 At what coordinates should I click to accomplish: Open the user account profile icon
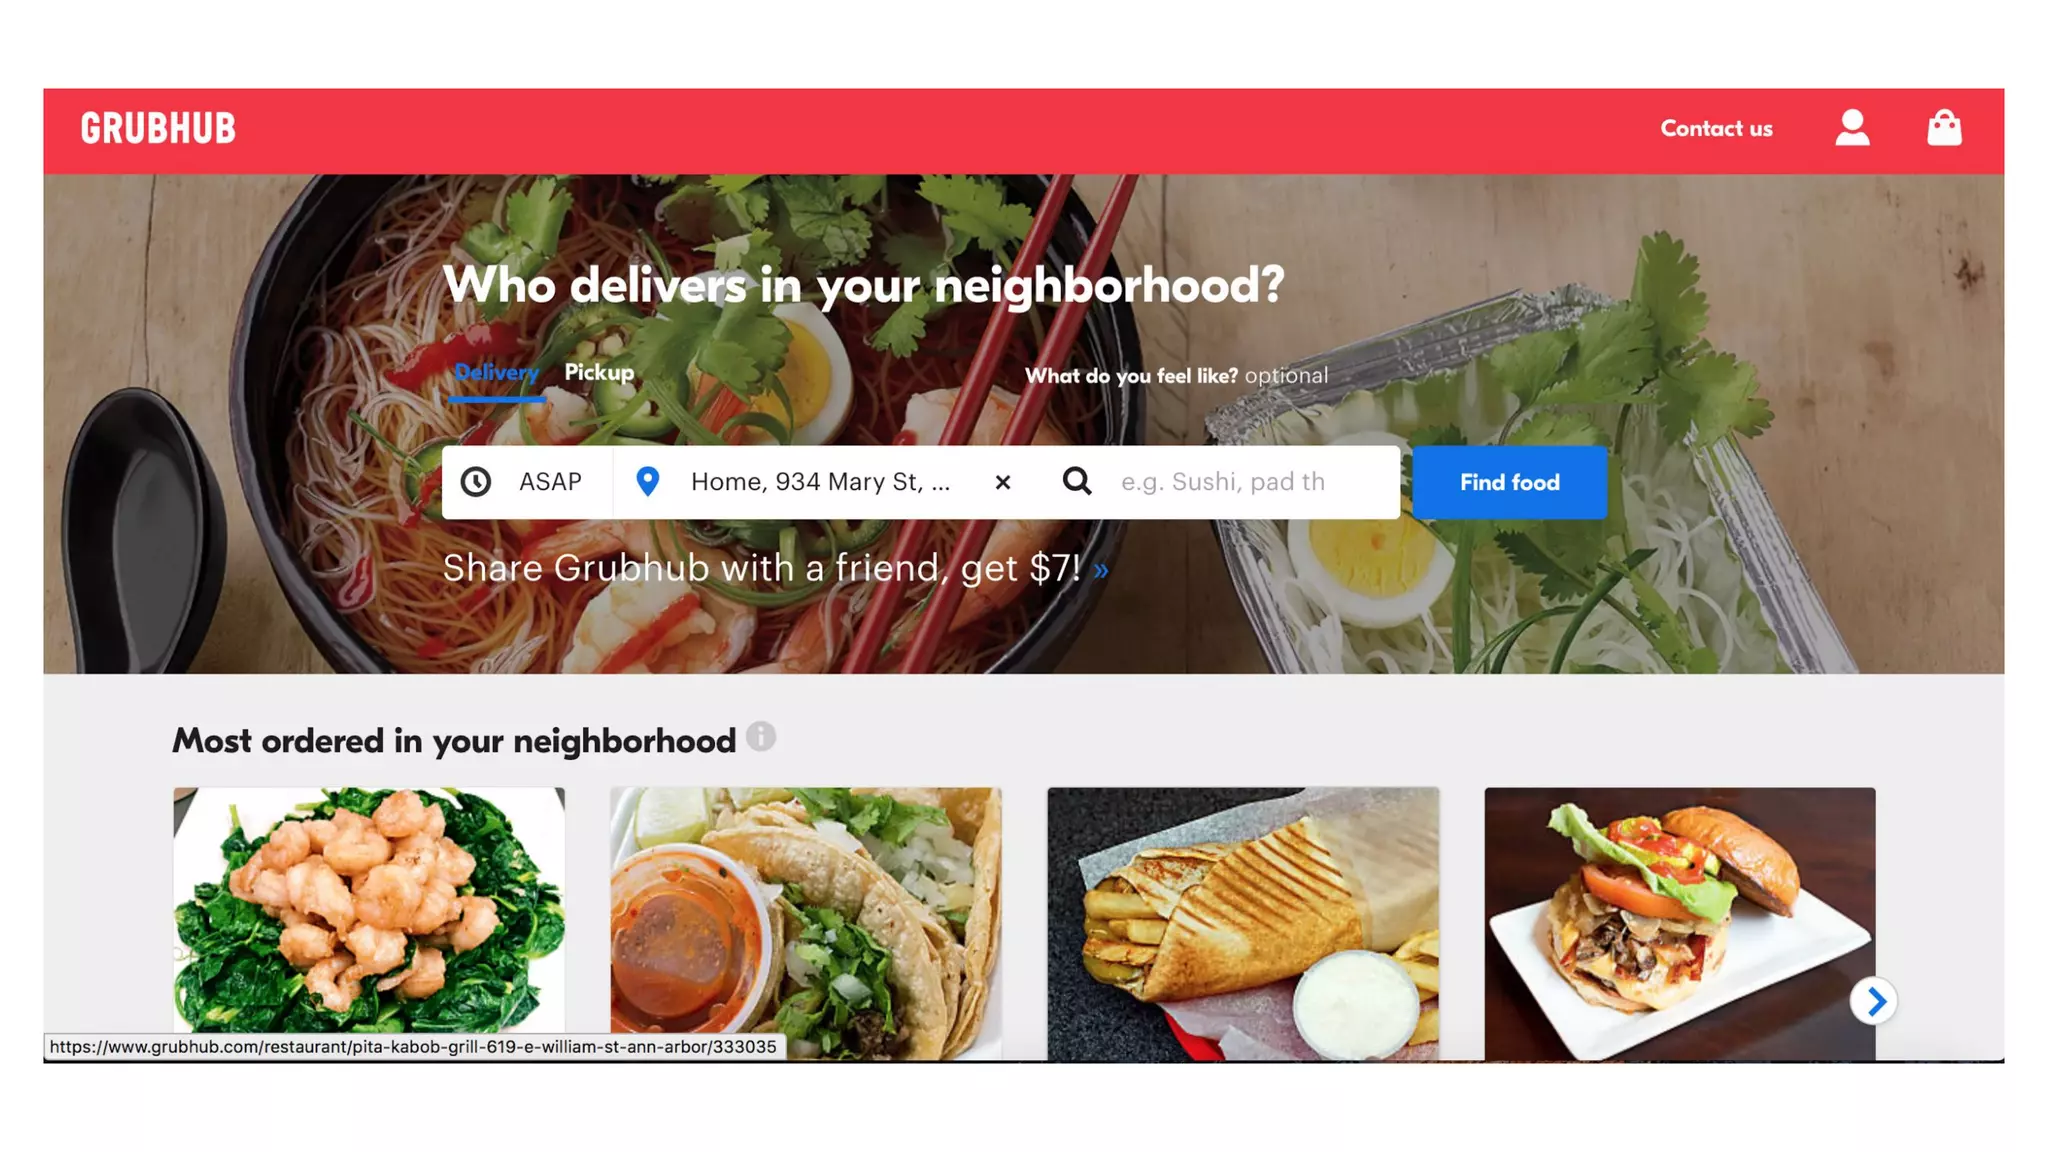click(x=1852, y=128)
